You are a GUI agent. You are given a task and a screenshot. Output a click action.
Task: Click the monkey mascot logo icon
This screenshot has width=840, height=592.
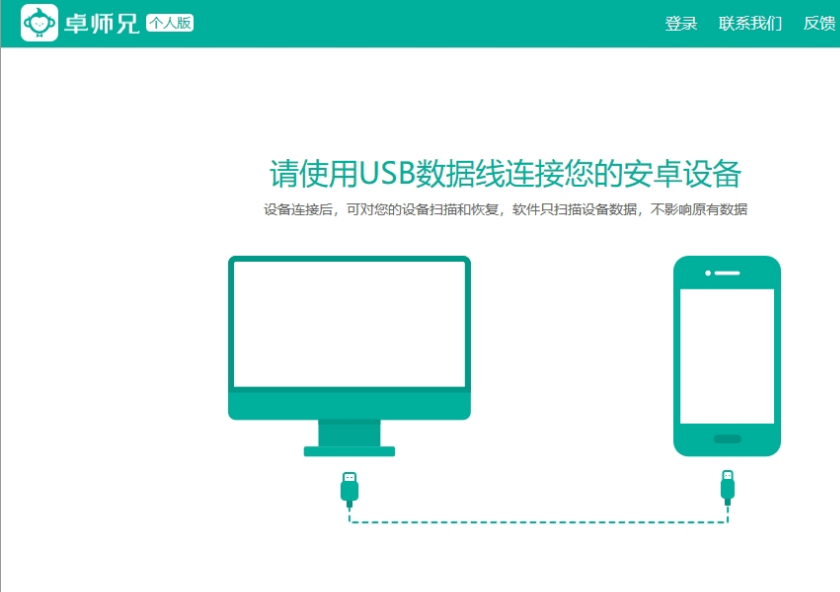point(37,22)
